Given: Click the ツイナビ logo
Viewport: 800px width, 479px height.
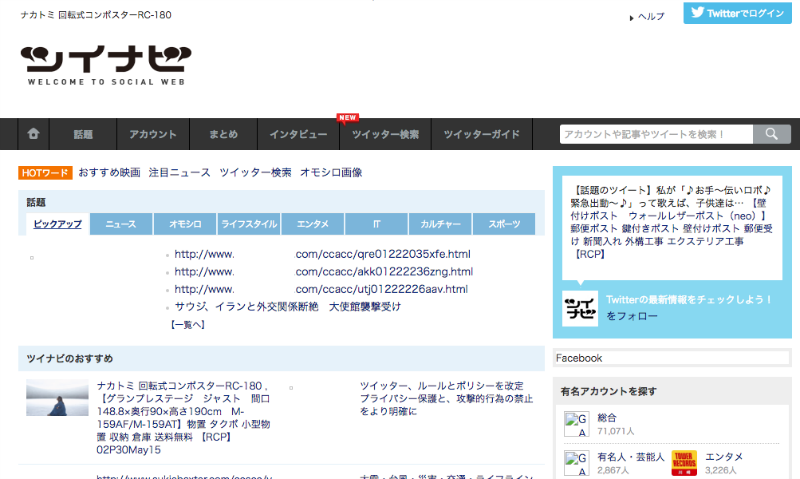Looking at the screenshot, I should (106, 65).
